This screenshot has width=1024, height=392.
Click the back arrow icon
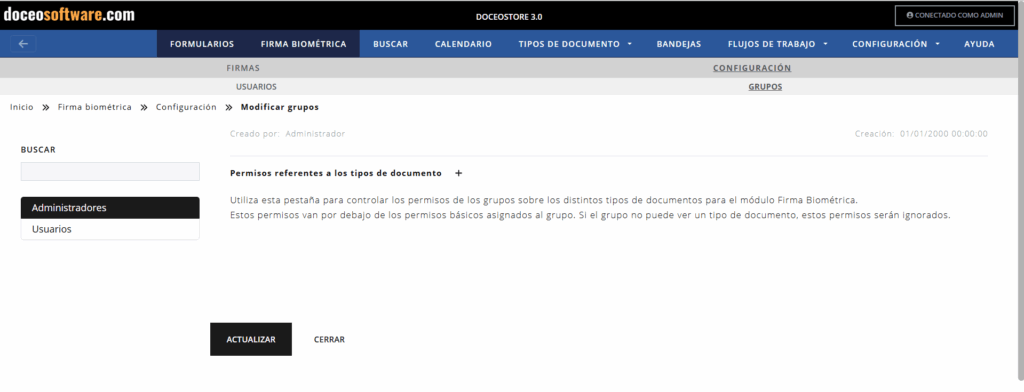coord(24,44)
